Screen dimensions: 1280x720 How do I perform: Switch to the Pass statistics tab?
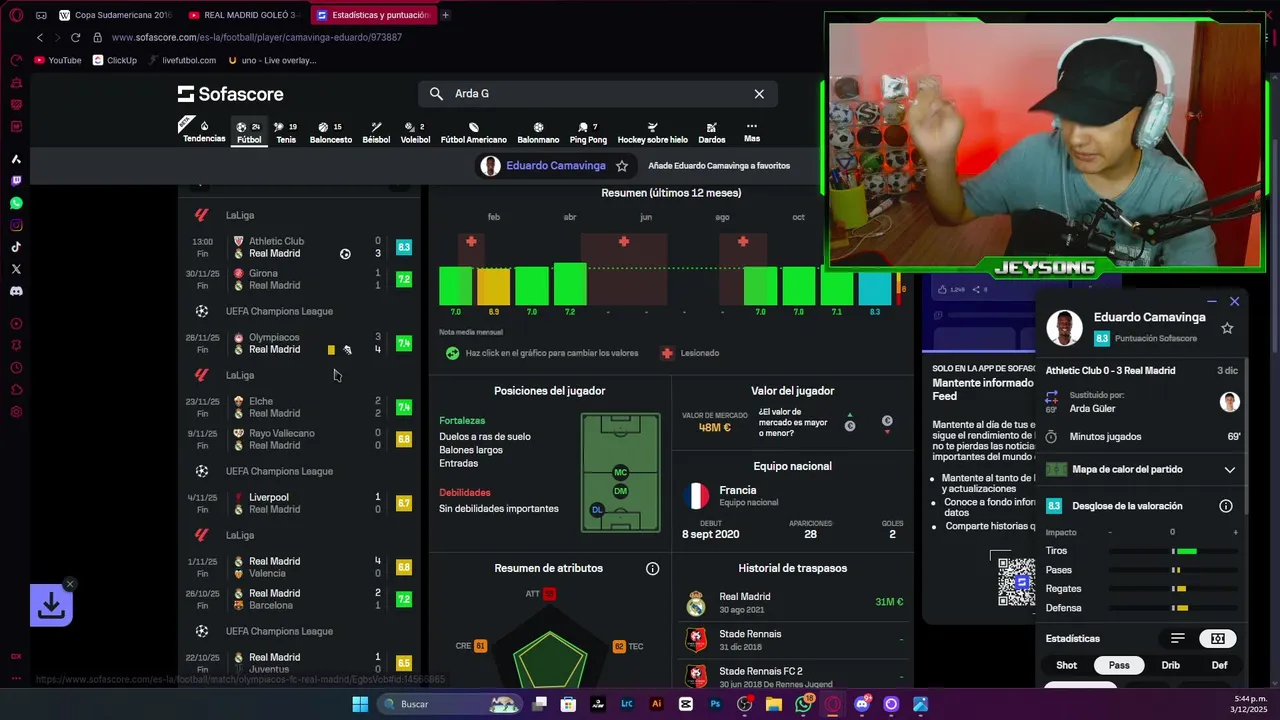[1119, 665]
